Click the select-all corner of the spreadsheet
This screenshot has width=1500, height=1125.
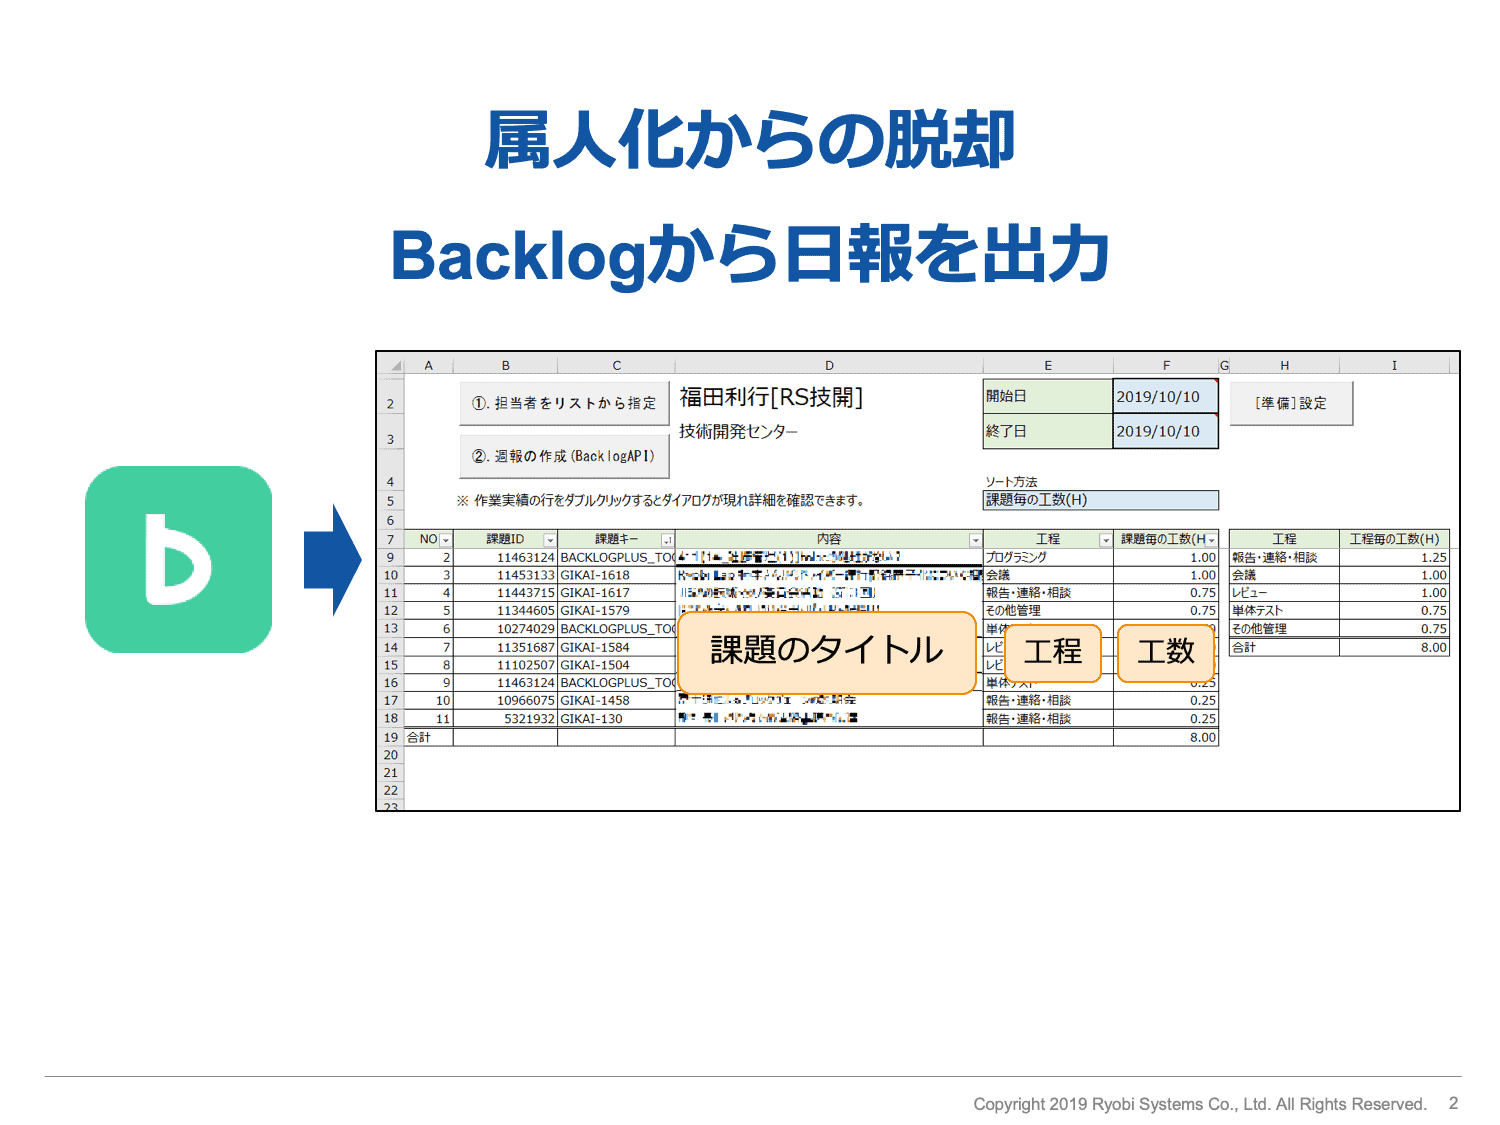coord(391,365)
